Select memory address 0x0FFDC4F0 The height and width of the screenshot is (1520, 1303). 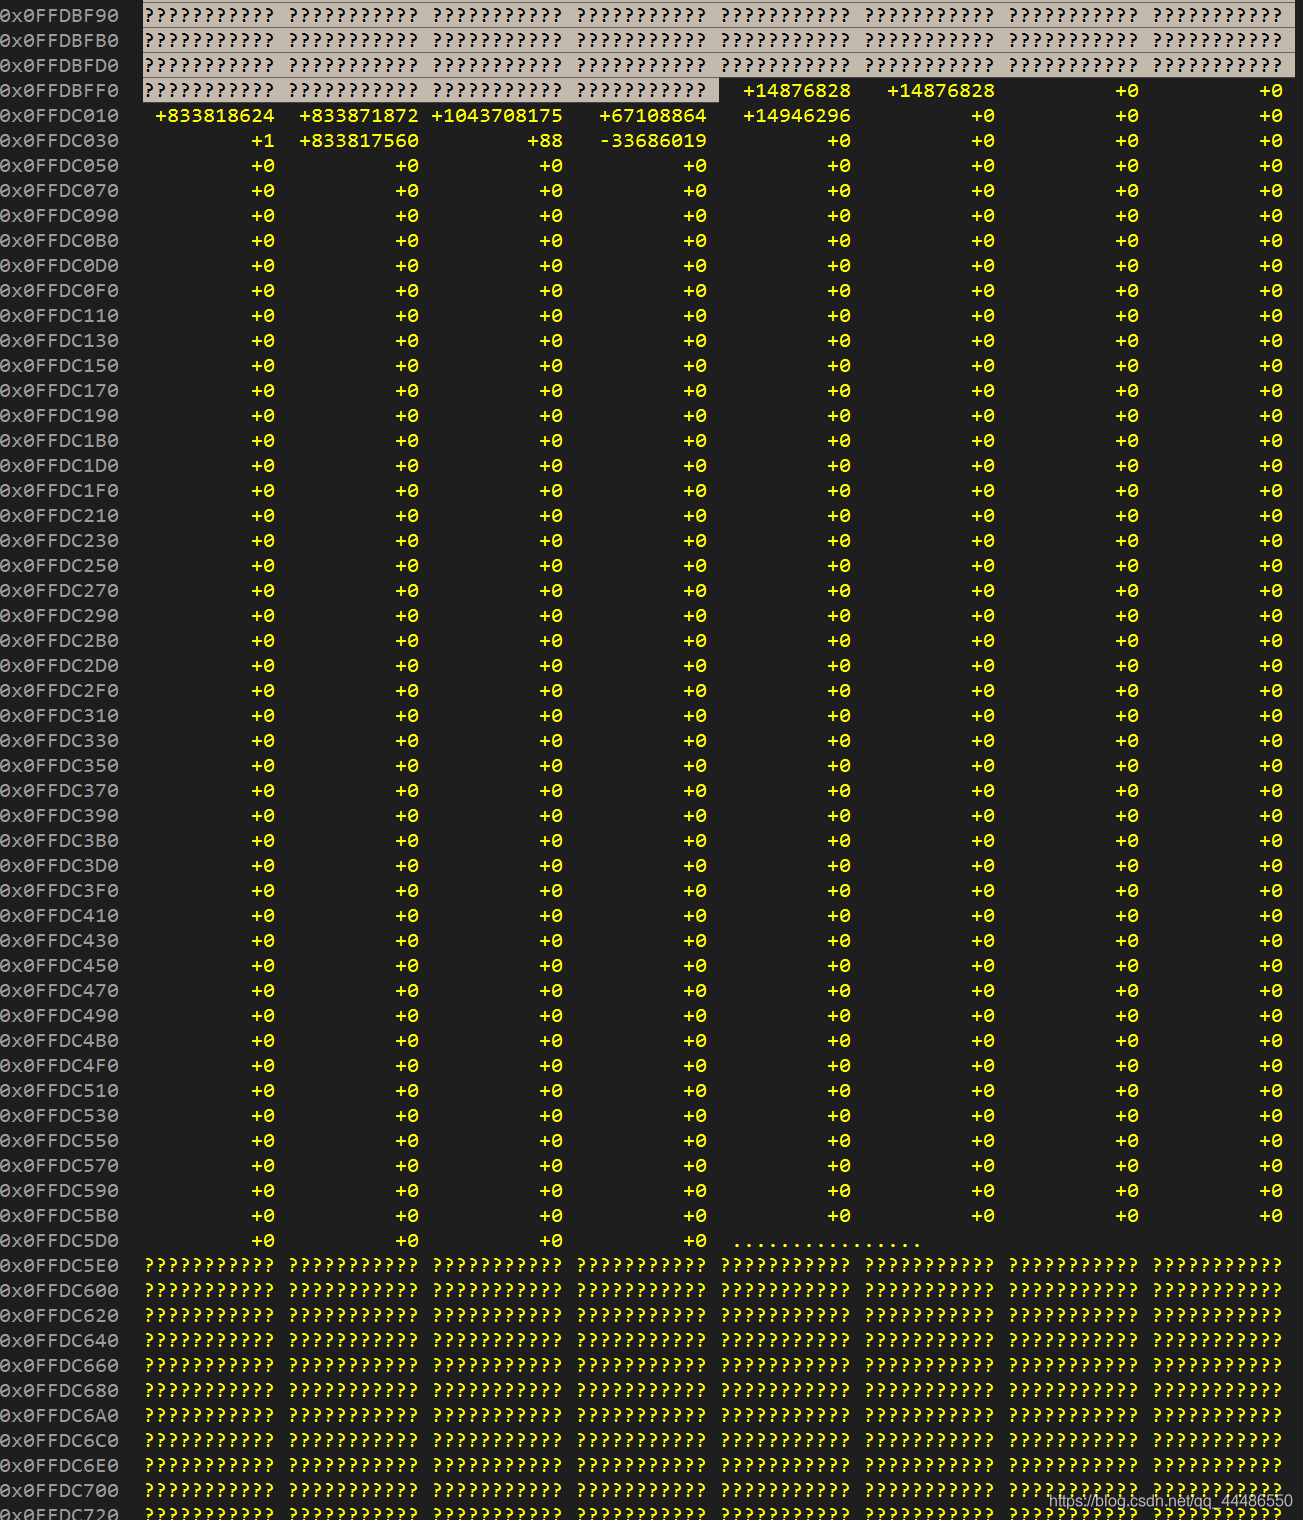[59, 1066]
